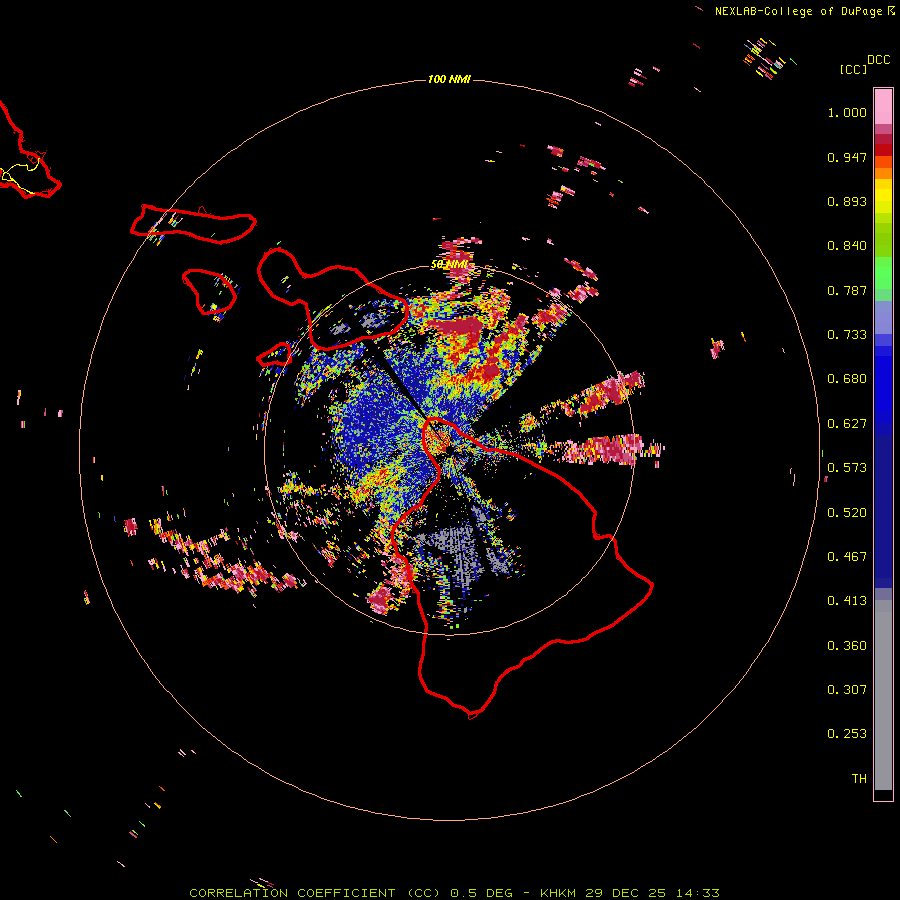This screenshot has width=900, height=900.
Task: Select the 0.360 color scale value
Action: pyautogui.click(x=847, y=646)
